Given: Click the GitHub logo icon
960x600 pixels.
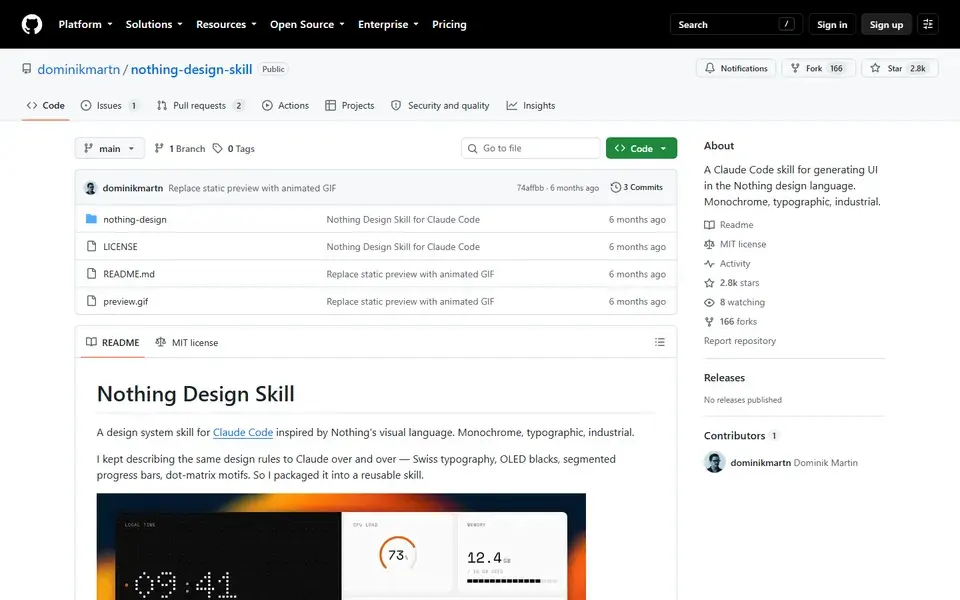Looking at the screenshot, I should tap(32, 24).
